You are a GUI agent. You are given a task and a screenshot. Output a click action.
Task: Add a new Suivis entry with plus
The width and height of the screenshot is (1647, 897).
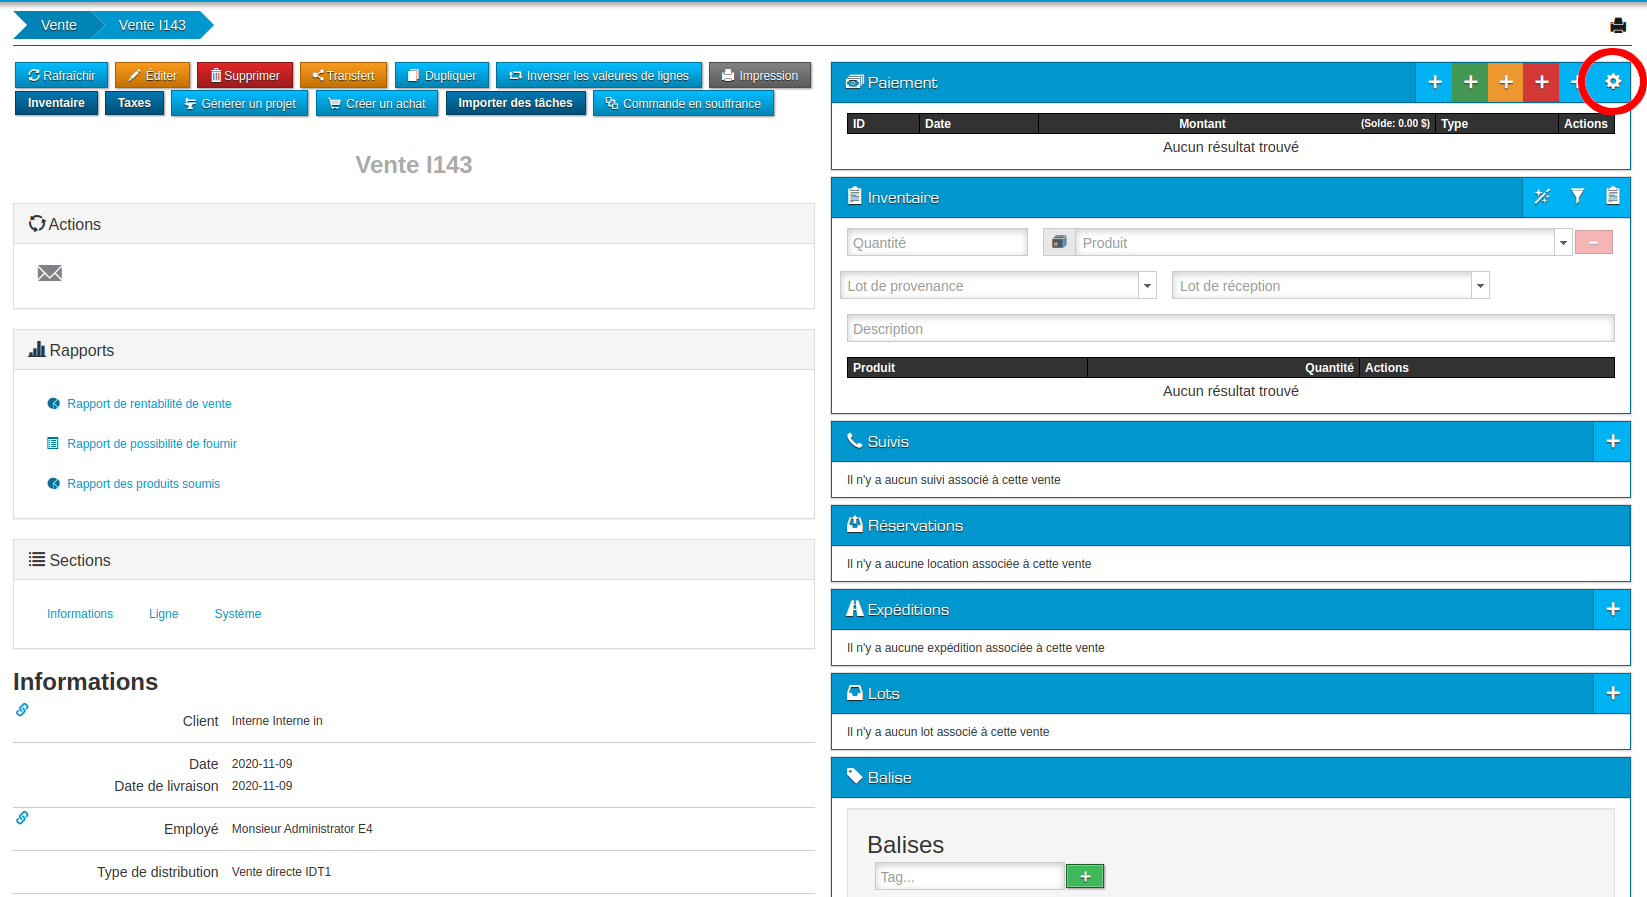coord(1612,441)
